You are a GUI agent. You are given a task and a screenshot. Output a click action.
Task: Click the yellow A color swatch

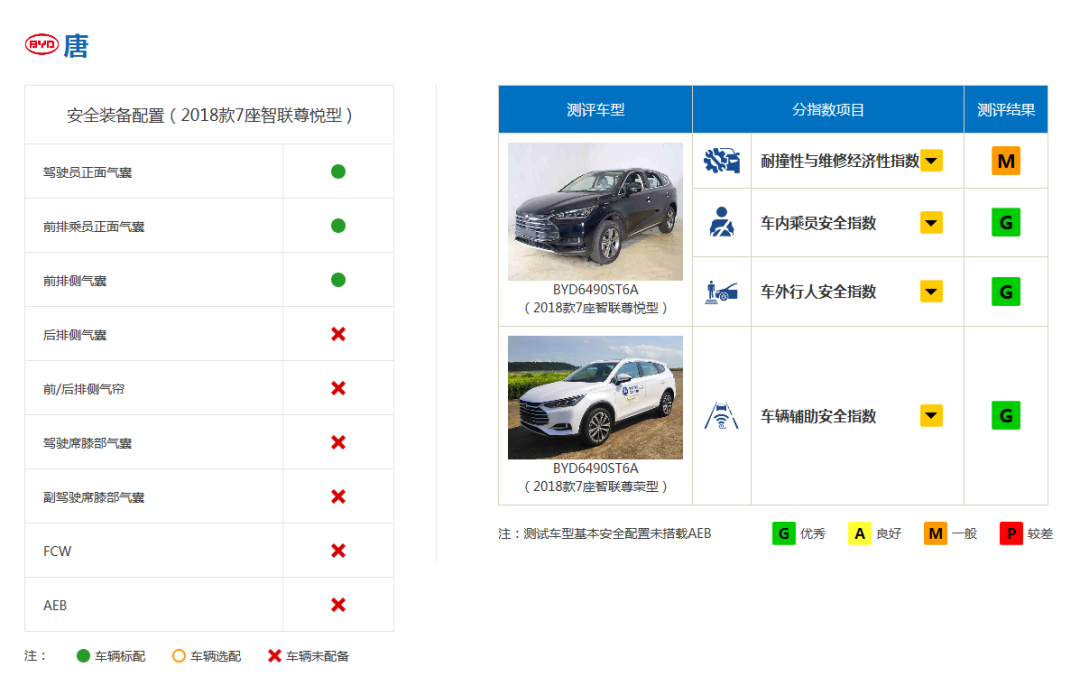(858, 533)
